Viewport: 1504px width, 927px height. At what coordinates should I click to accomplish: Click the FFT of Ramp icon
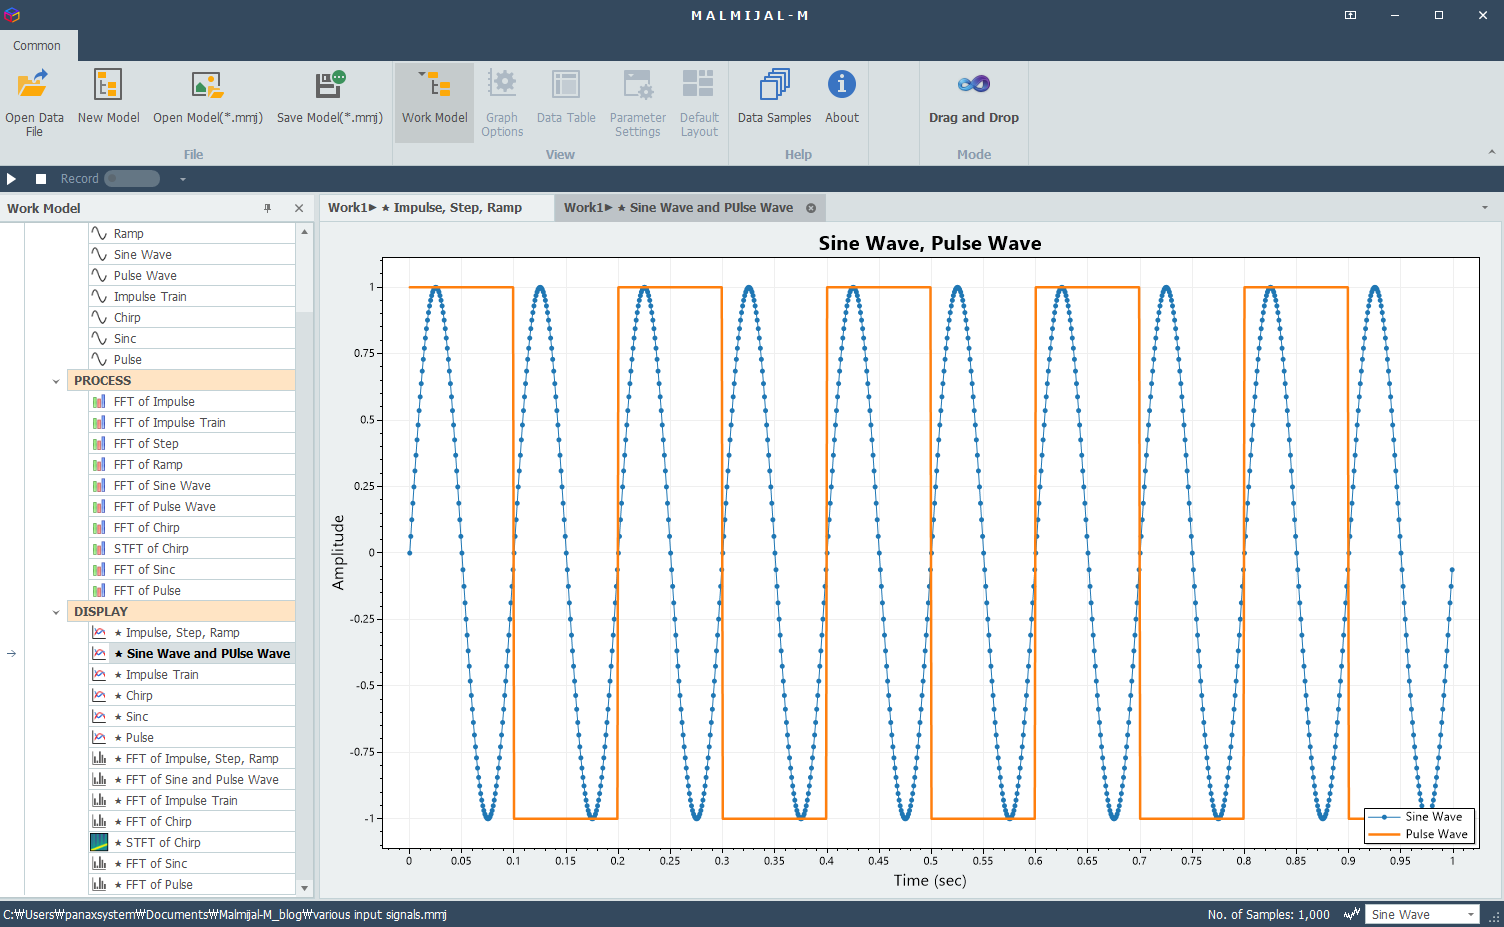coord(99,465)
